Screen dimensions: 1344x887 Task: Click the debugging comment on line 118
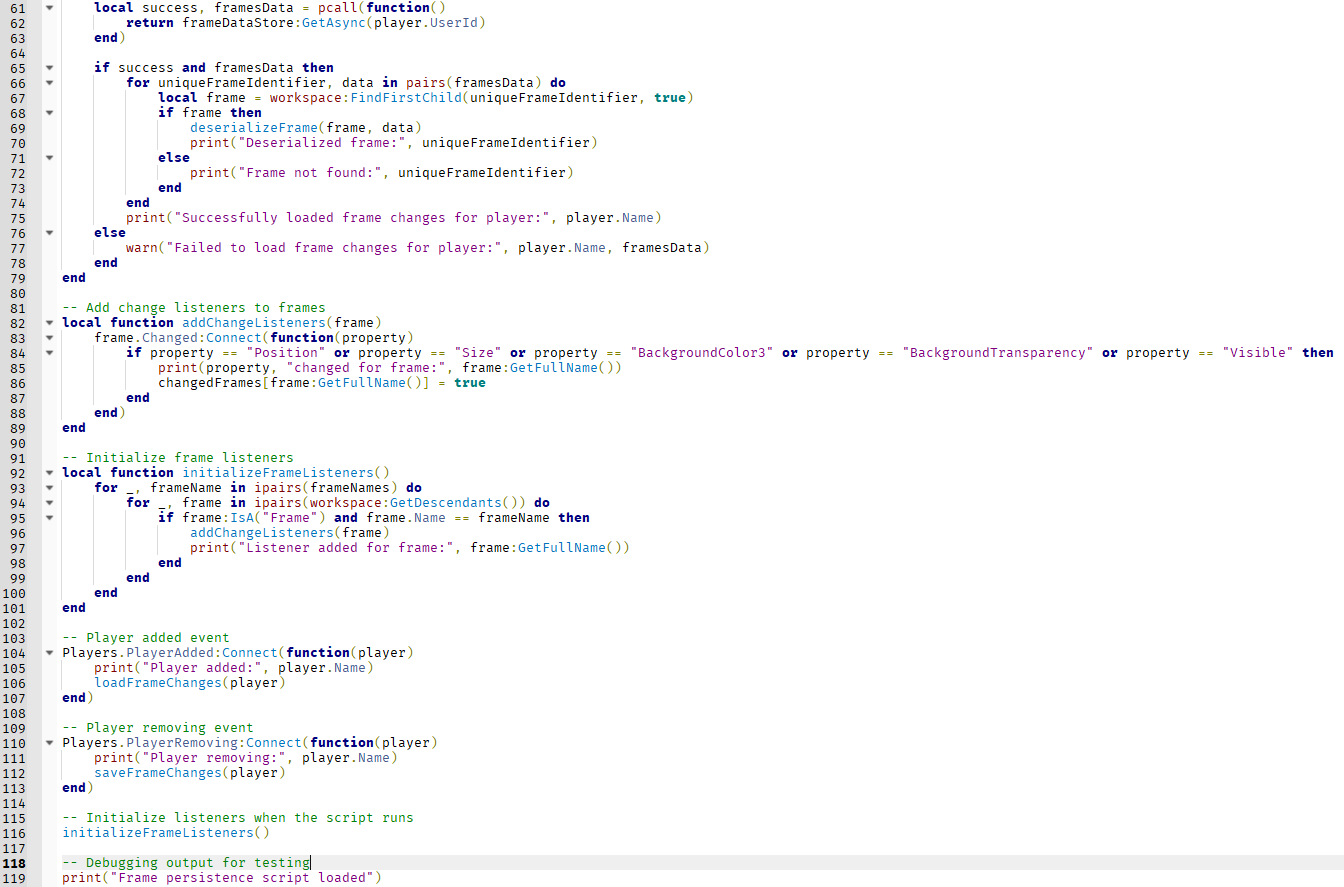(185, 862)
